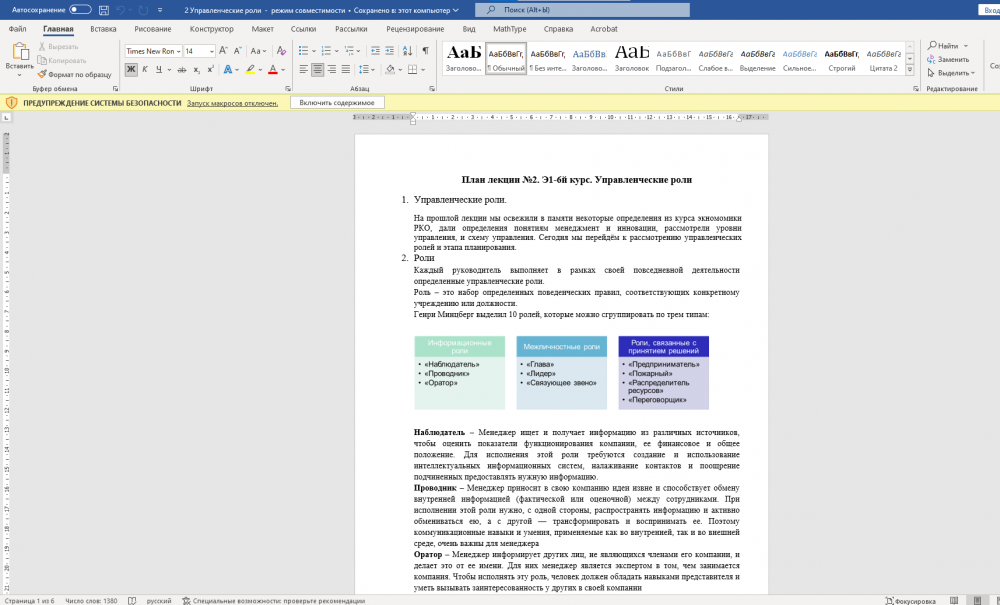The image size is (1000, 605).
Task: Click the subscript icon
Action: [x=196, y=69]
